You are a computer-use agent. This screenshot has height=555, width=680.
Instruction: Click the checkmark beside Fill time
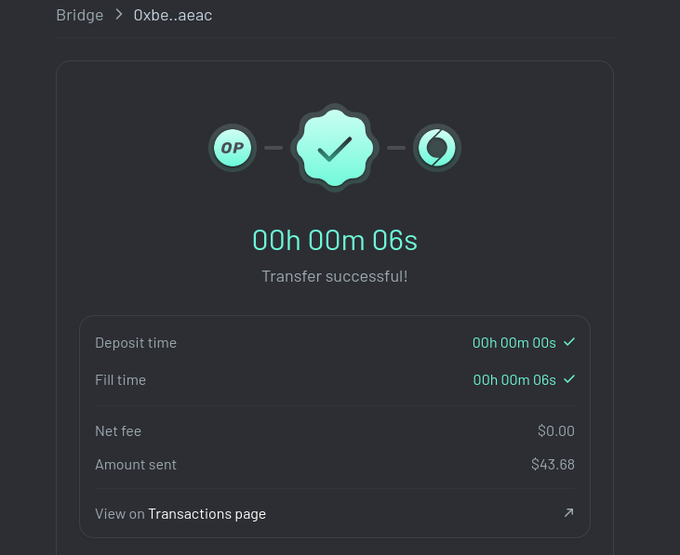click(569, 379)
